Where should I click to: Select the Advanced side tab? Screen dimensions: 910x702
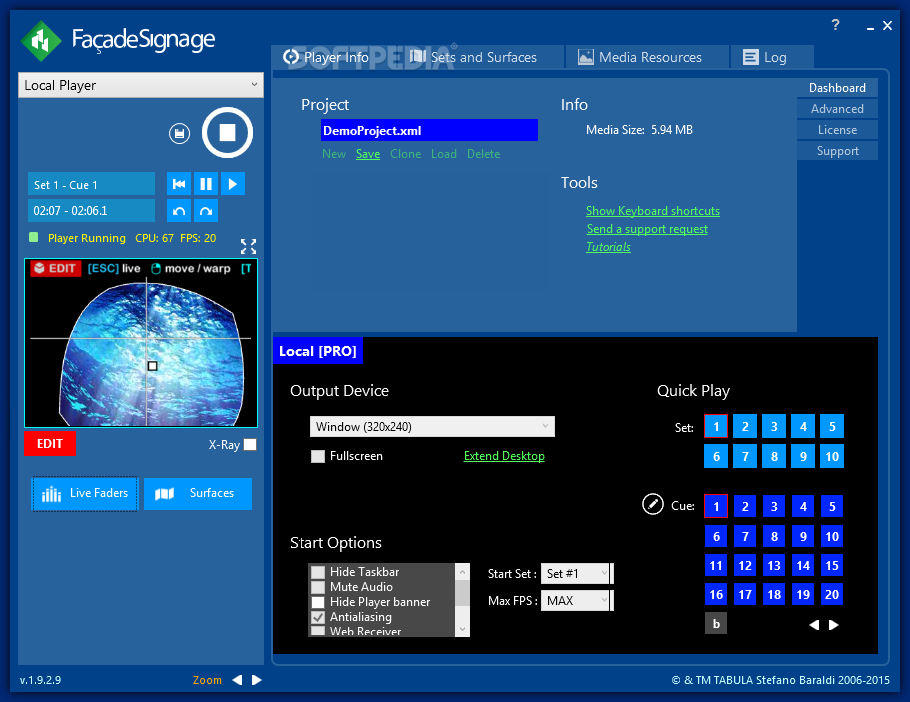point(837,108)
